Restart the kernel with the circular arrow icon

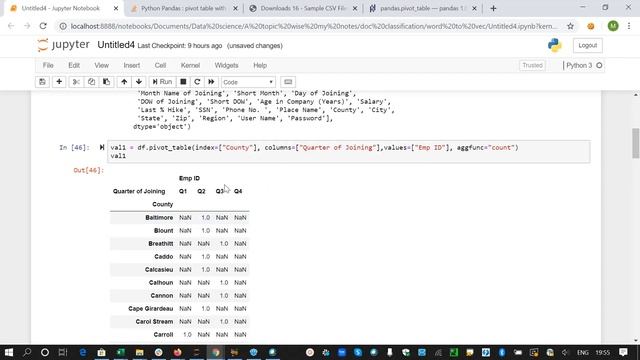pyautogui.click(x=197, y=82)
